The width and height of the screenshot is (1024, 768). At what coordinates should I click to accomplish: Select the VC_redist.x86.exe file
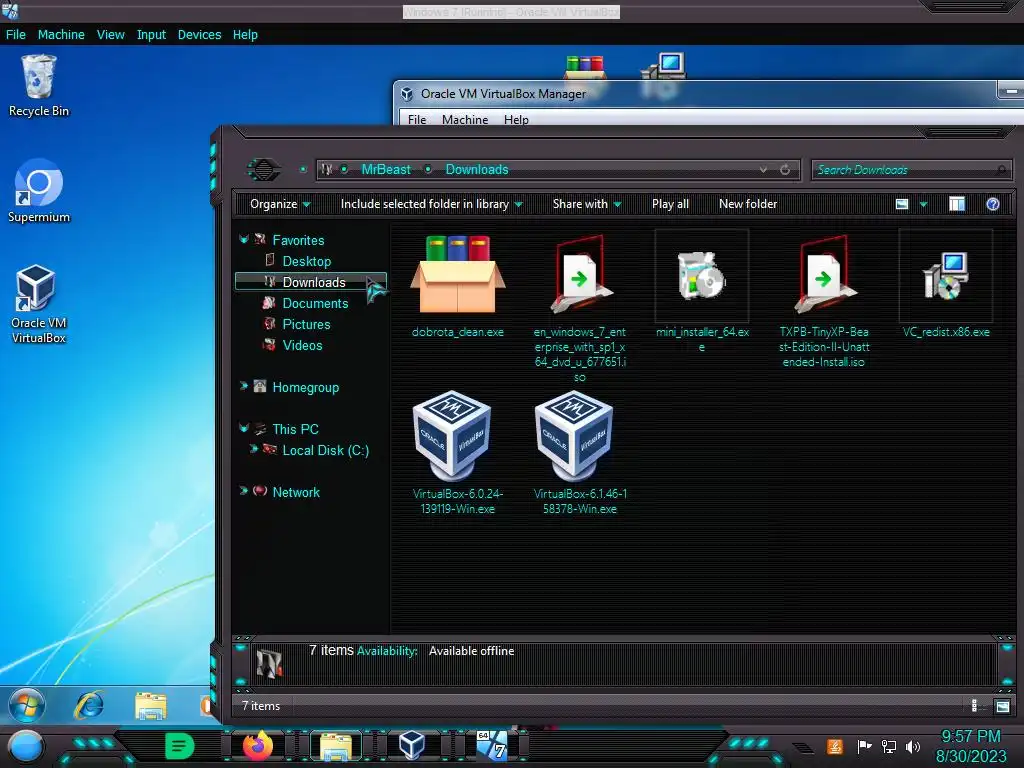point(946,276)
